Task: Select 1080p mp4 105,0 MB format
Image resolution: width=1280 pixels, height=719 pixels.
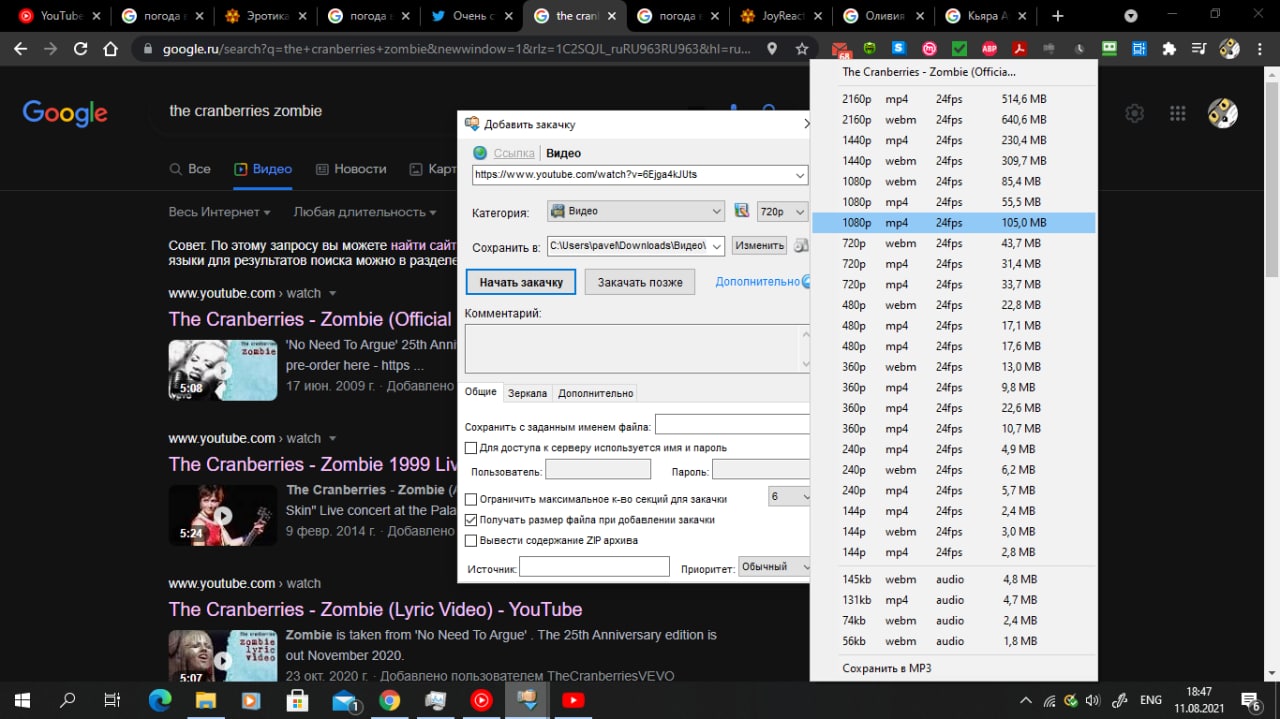Action: pyautogui.click(x=954, y=223)
